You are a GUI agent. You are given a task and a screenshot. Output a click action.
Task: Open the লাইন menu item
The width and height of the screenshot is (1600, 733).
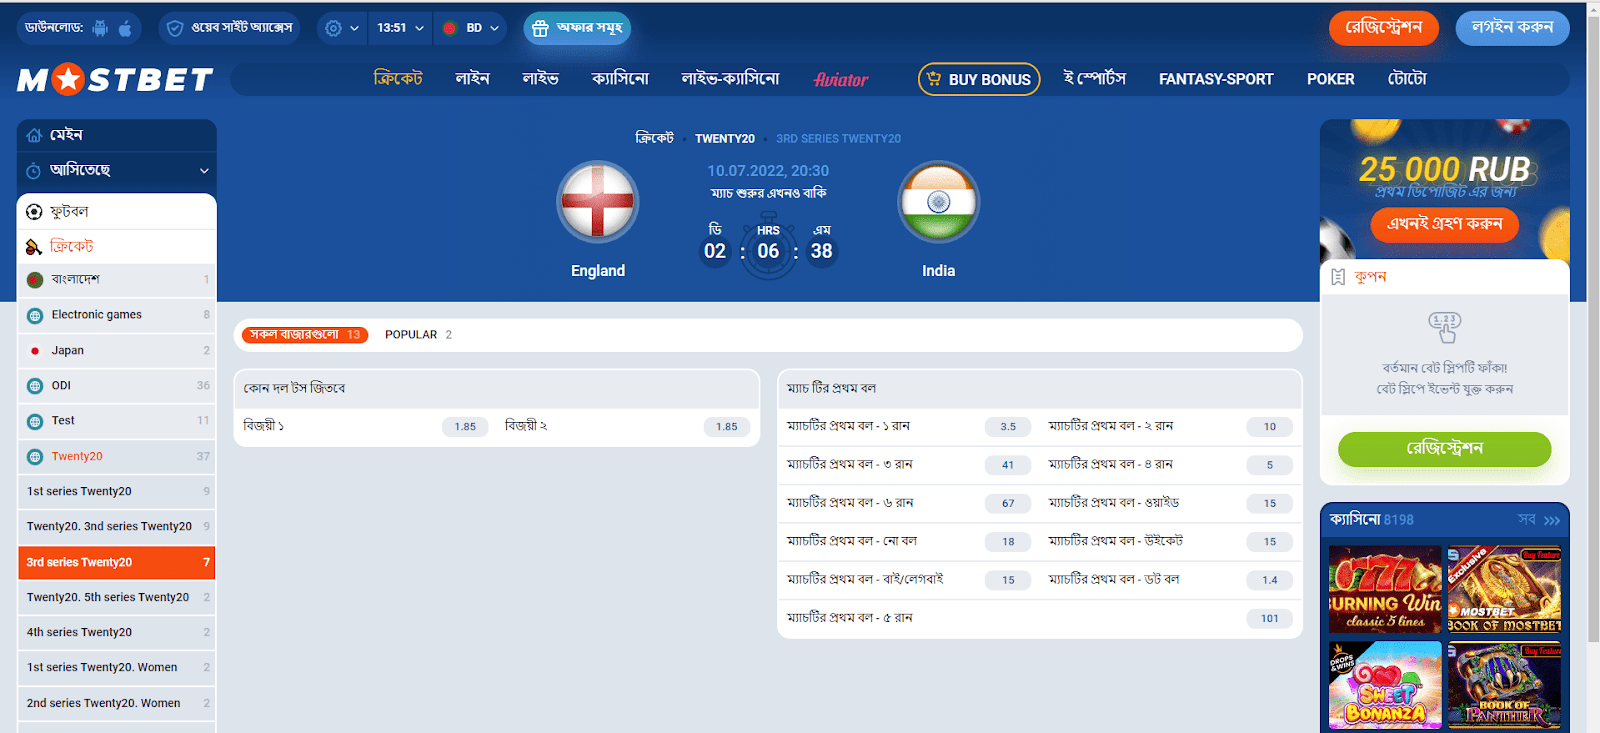pos(472,79)
